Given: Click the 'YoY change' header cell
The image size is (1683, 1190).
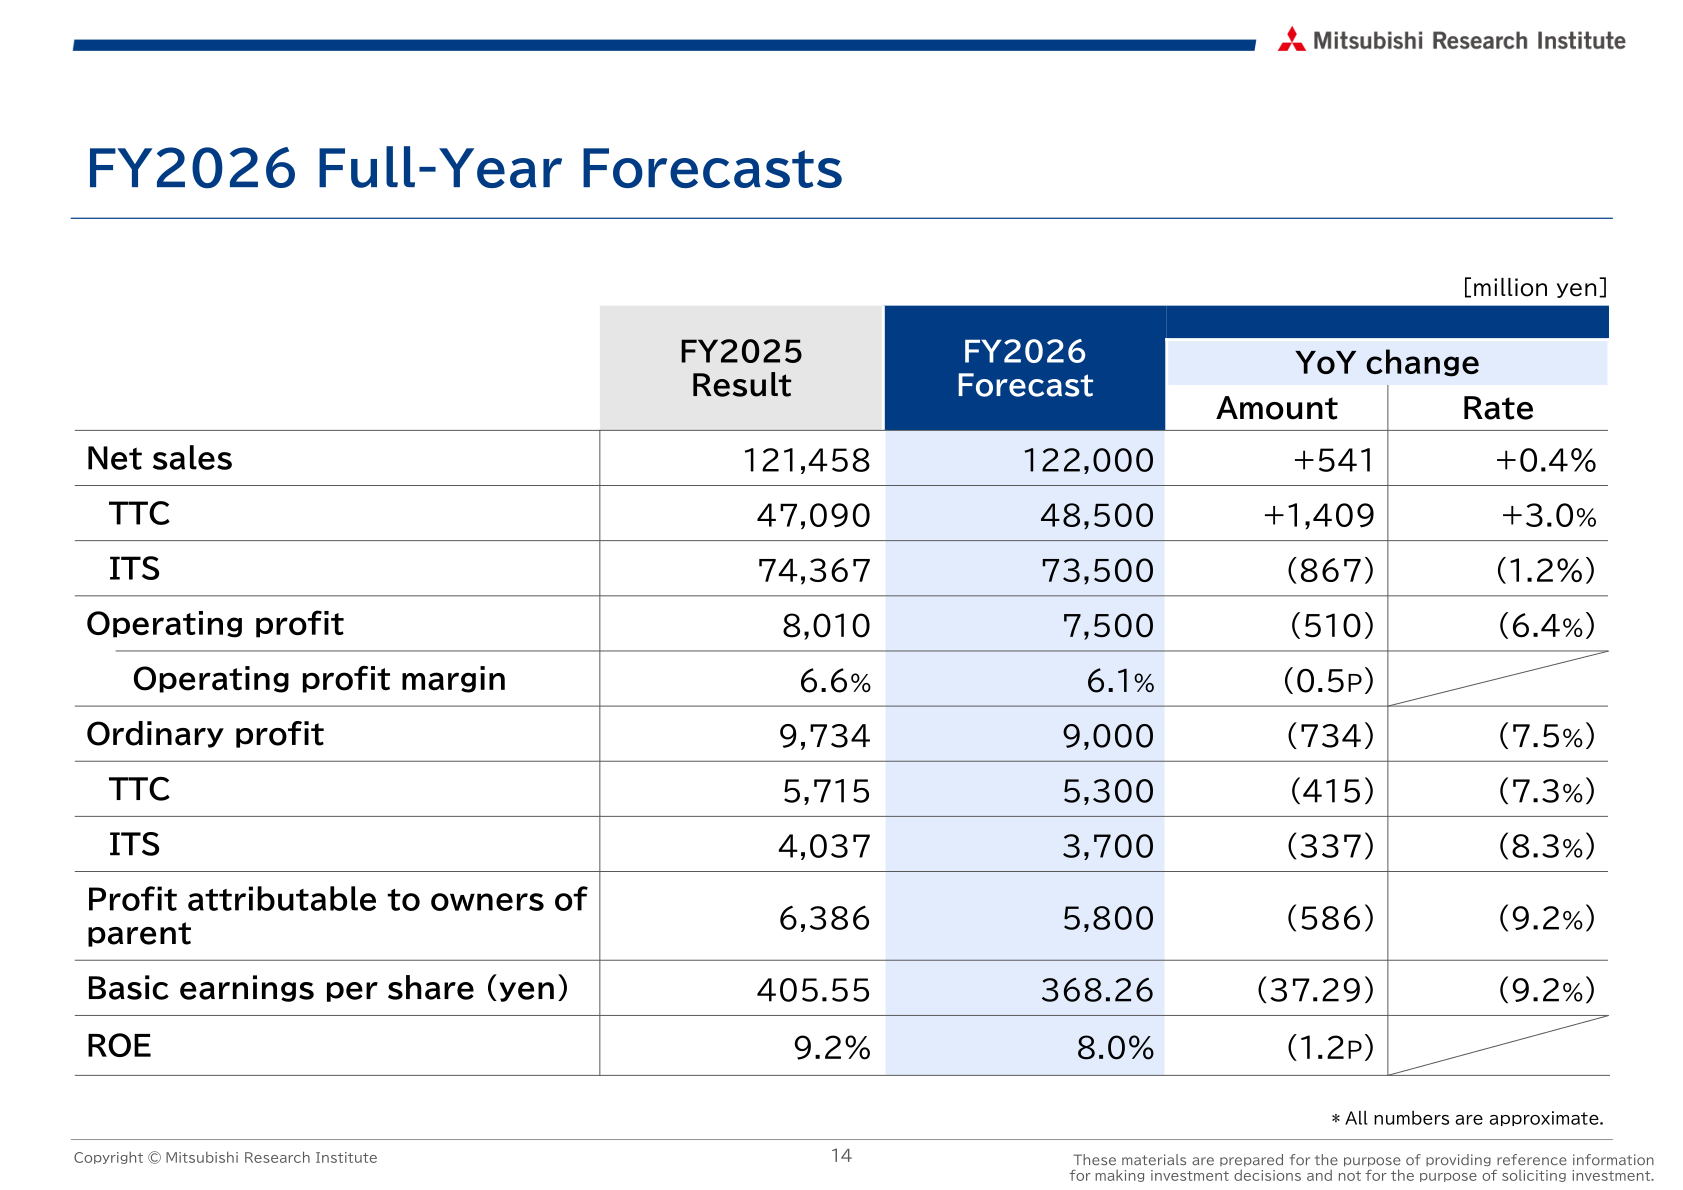Looking at the screenshot, I should 1387,362.
